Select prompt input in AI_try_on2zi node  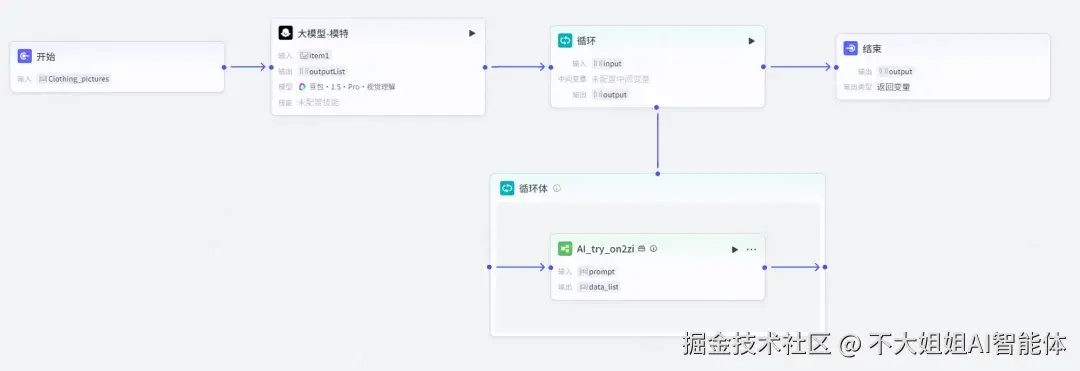click(x=597, y=271)
